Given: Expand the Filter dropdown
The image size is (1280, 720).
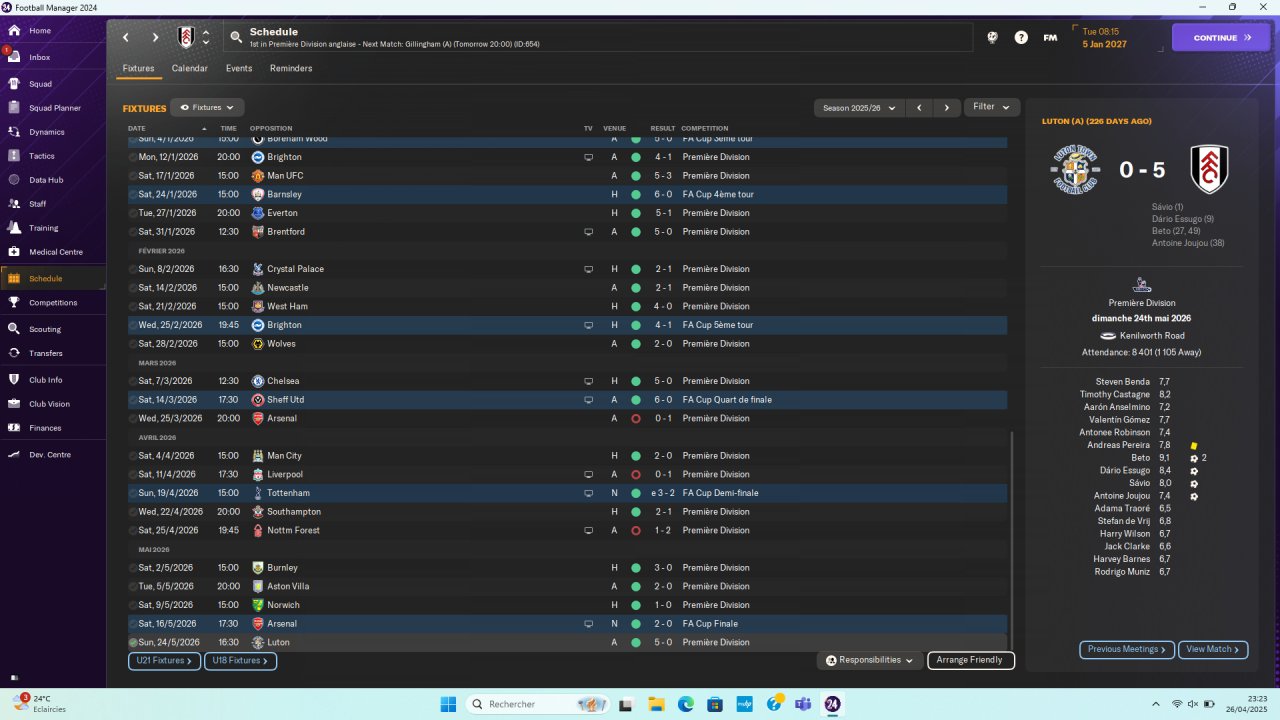Looking at the screenshot, I should 991,107.
